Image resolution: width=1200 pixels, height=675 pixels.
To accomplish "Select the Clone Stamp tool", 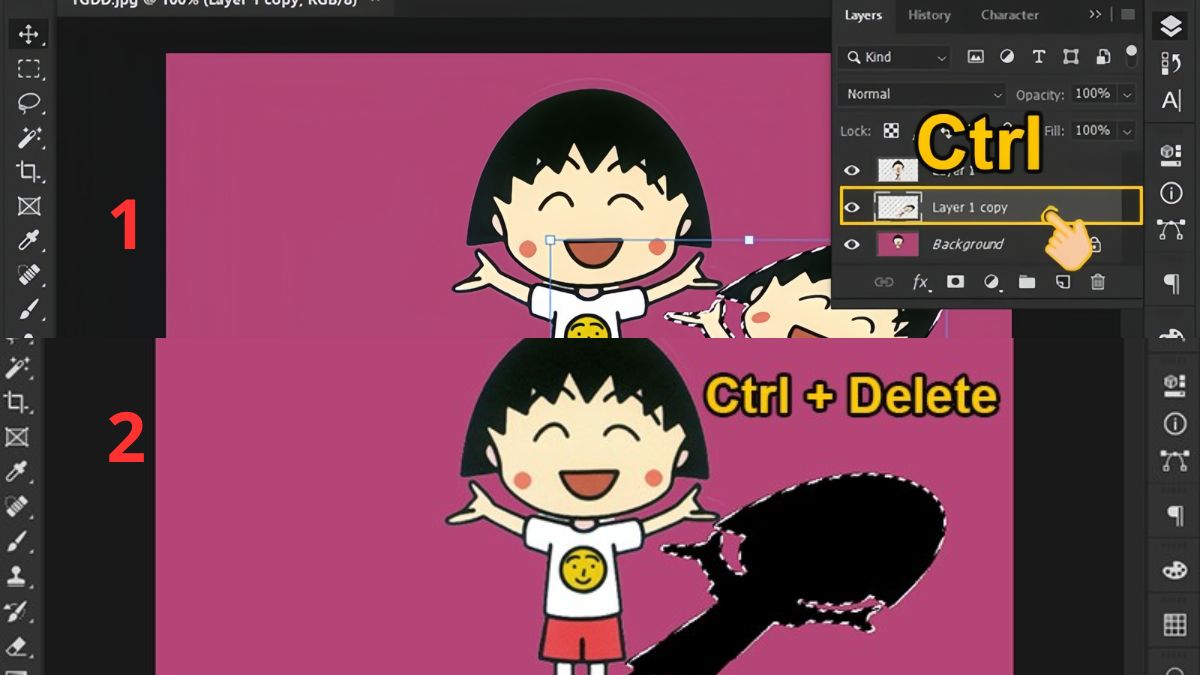I will click(x=17, y=576).
